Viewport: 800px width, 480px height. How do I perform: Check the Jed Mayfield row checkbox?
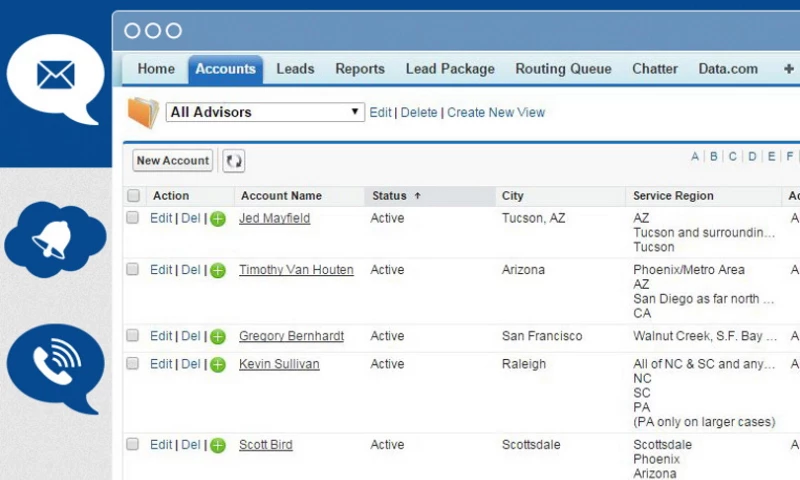pyautogui.click(x=133, y=217)
